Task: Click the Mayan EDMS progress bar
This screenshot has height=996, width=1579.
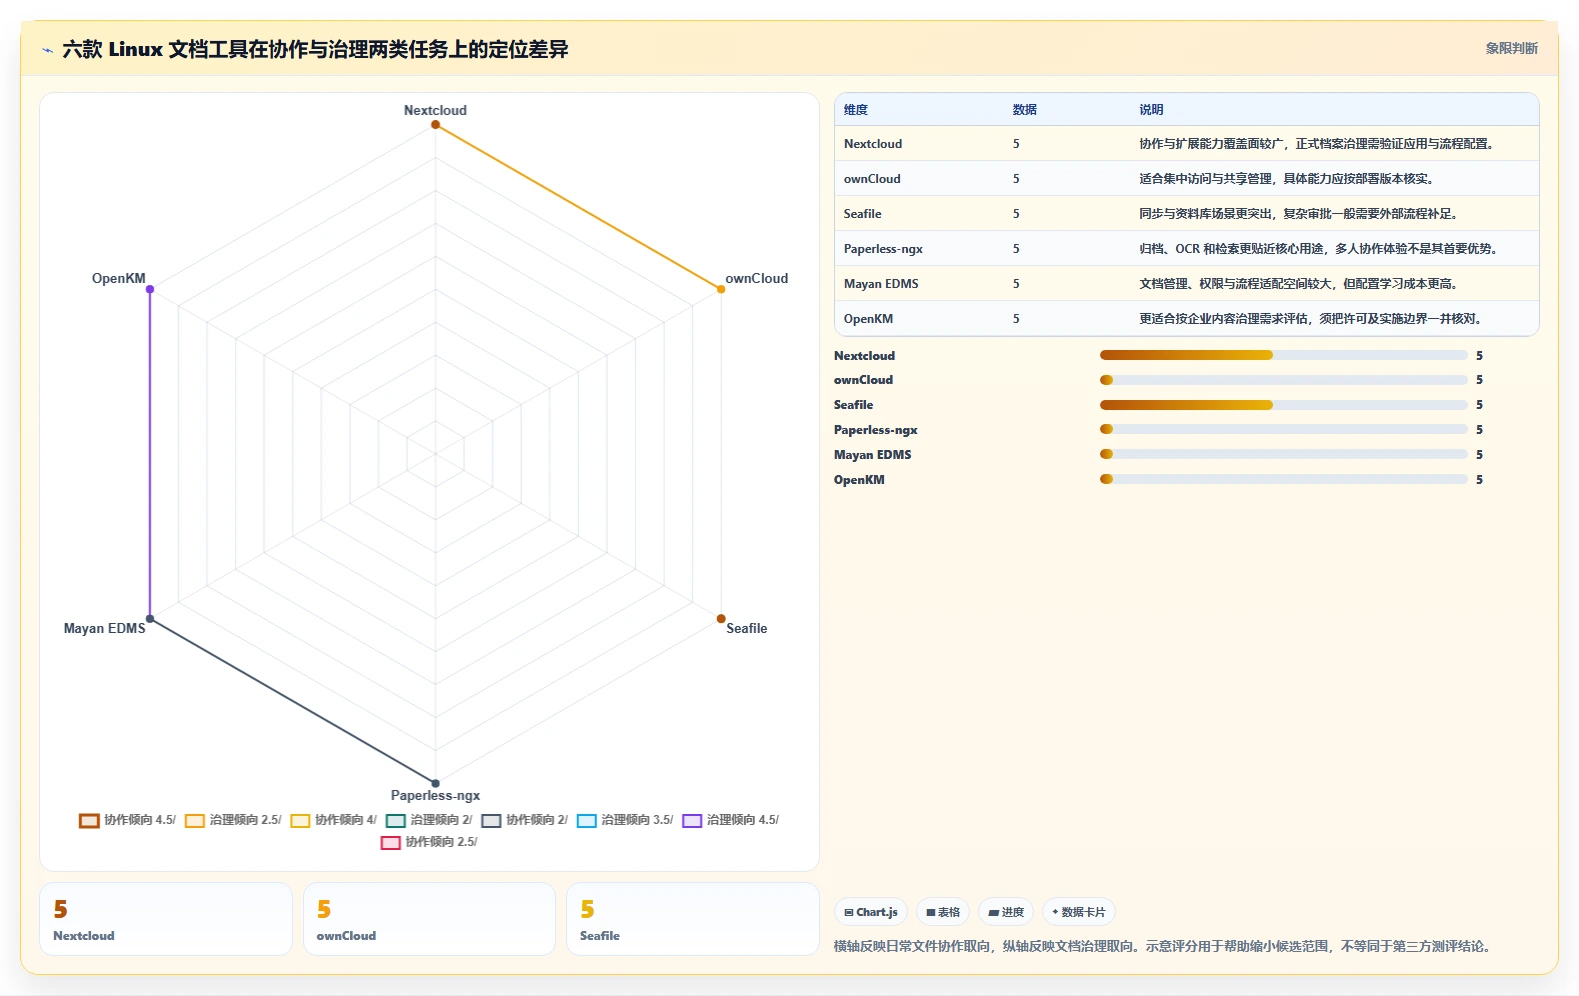Action: point(1284,454)
